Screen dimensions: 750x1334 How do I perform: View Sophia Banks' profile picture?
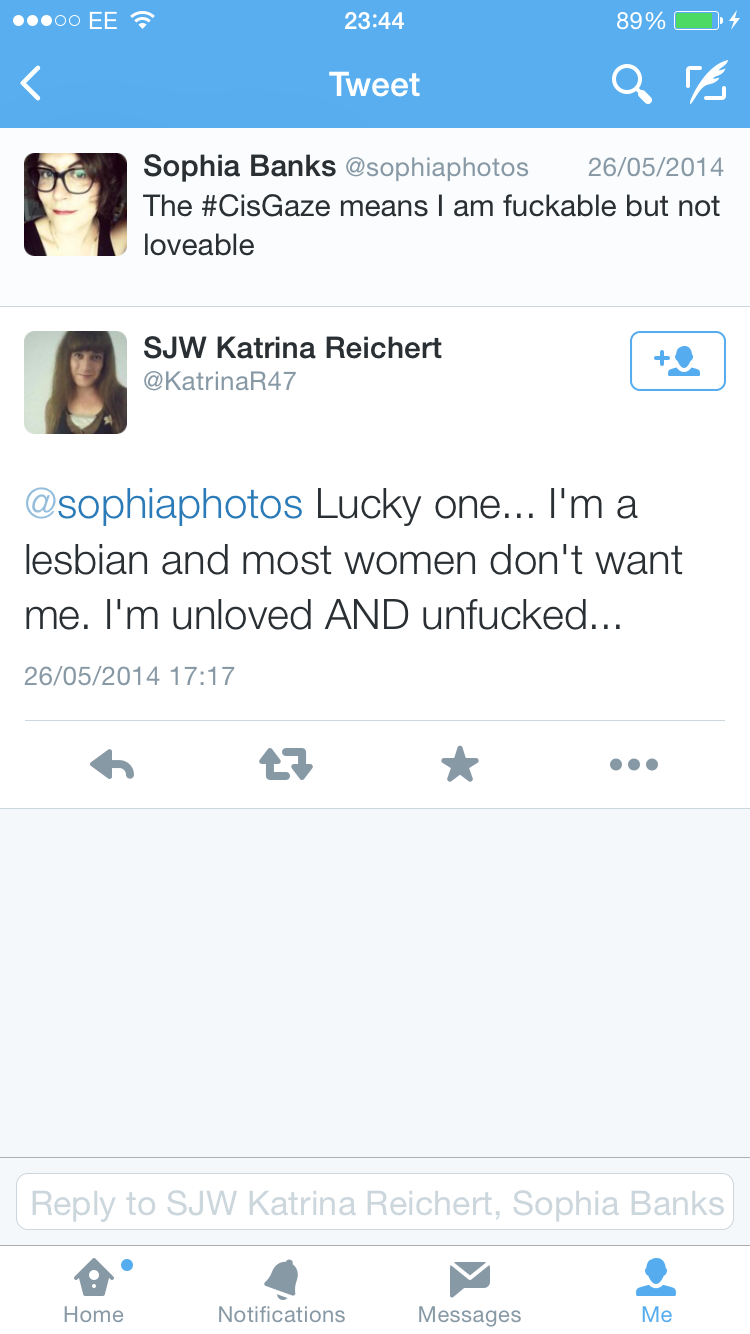[x=75, y=204]
